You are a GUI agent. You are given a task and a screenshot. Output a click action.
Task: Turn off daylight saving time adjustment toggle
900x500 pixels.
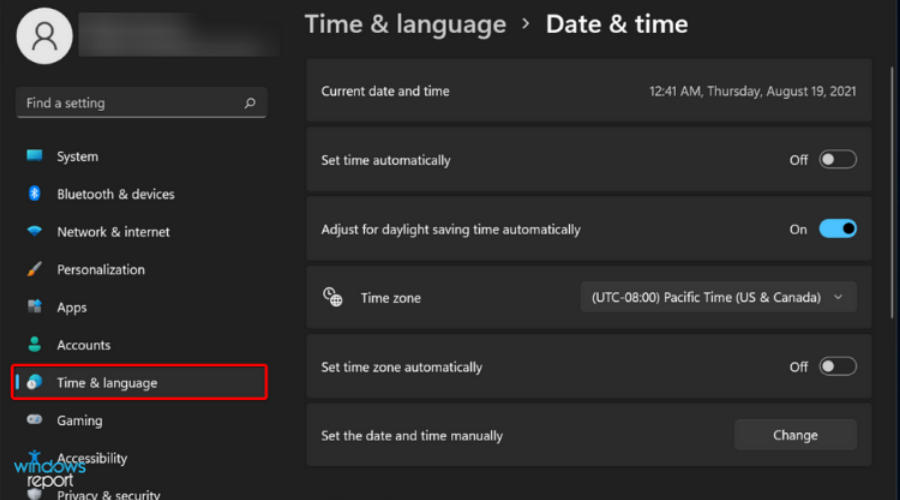click(838, 229)
